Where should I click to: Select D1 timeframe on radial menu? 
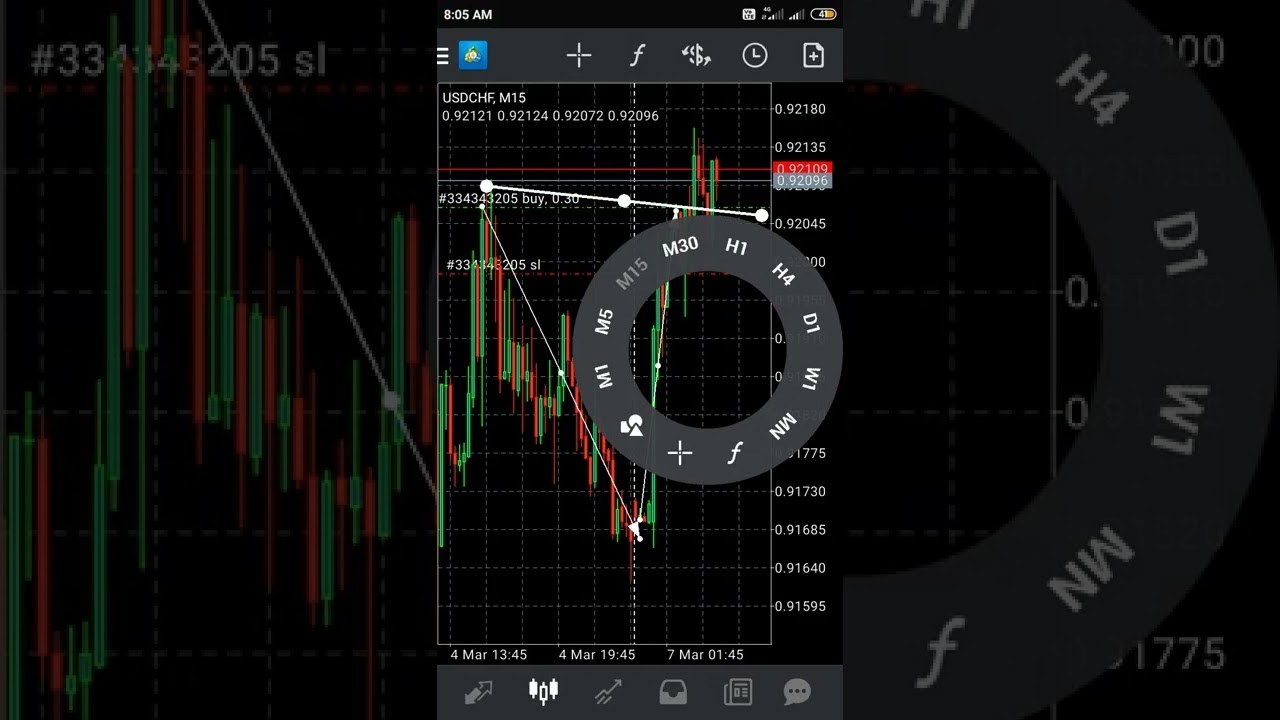(x=810, y=323)
